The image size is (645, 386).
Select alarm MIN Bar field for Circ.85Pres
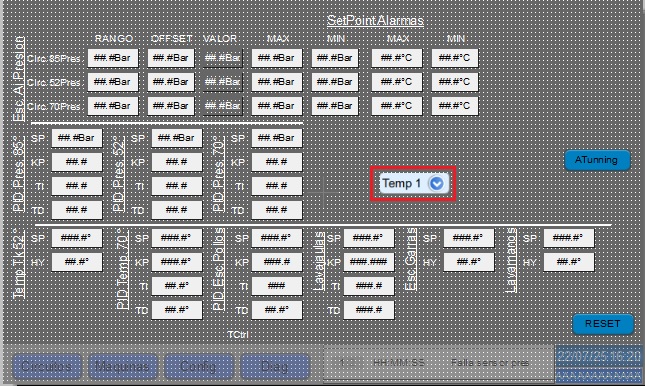click(x=335, y=58)
